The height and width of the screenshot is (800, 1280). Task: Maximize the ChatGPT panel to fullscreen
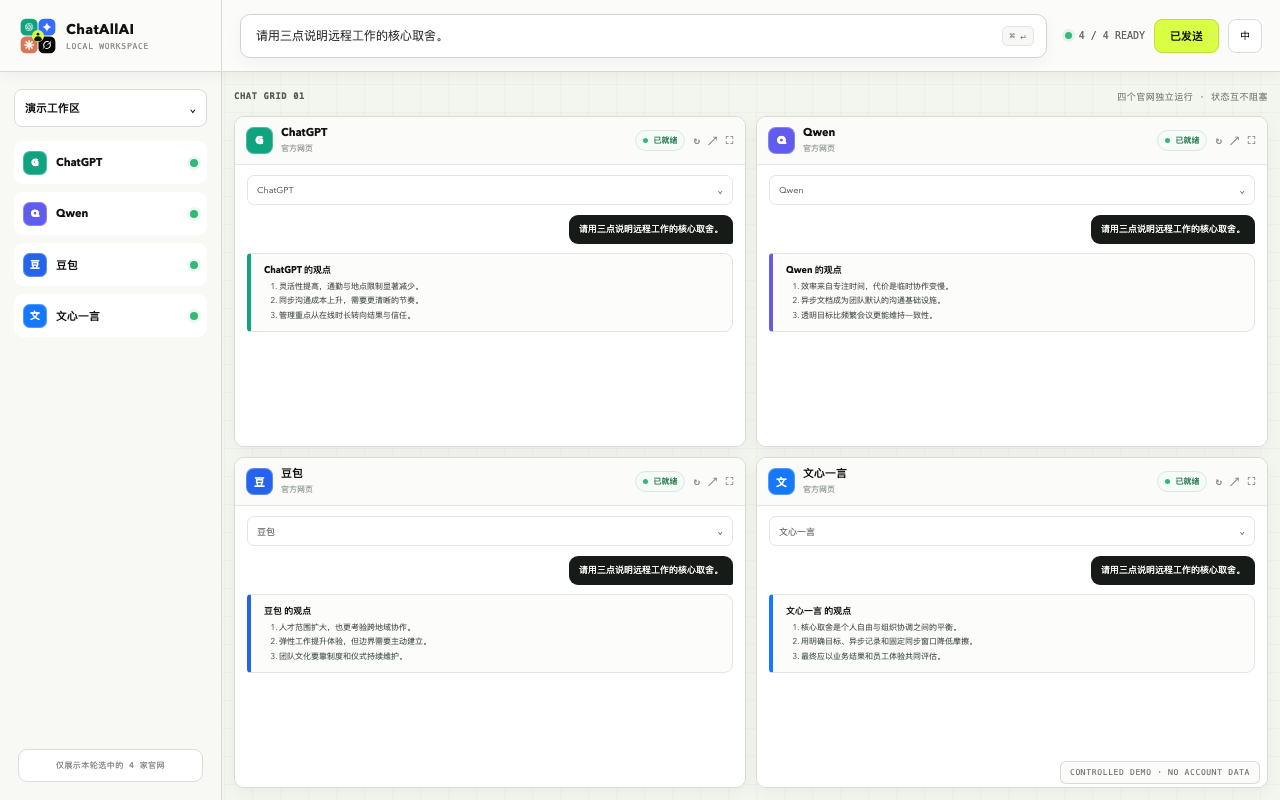(729, 141)
